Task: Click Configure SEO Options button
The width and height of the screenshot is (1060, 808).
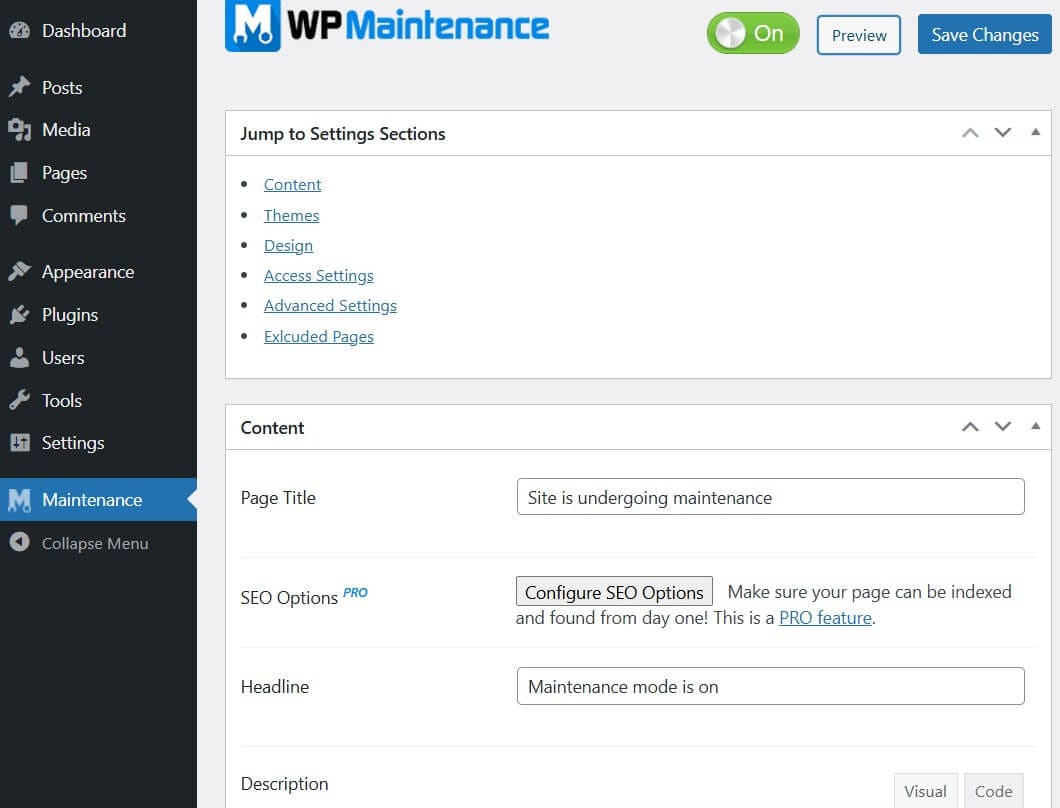Action: tap(614, 592)
